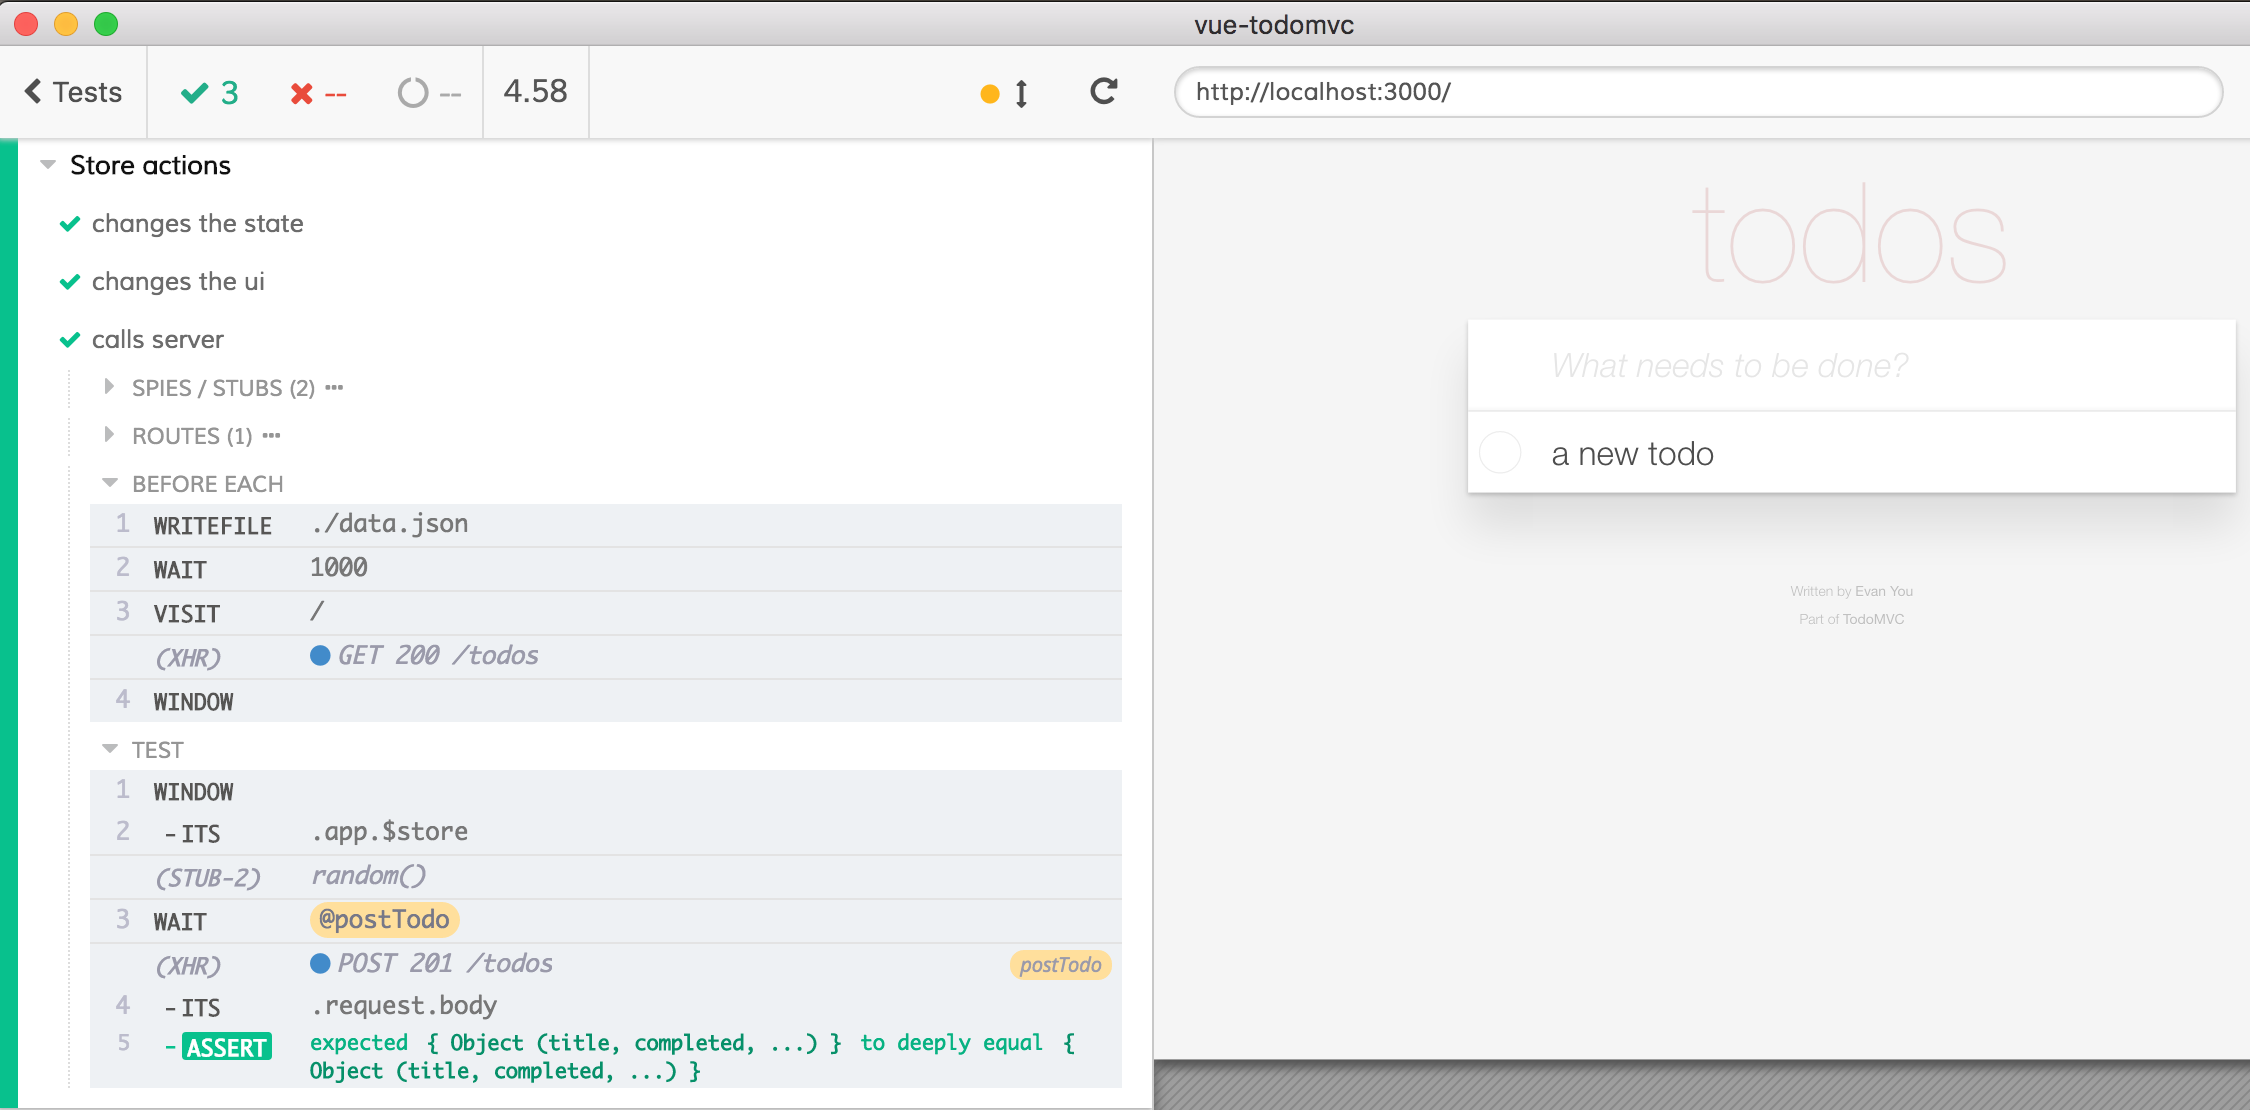Click the pending tests spinner icon
The height and width of the screenshot is (1110, 2250).
413,94
